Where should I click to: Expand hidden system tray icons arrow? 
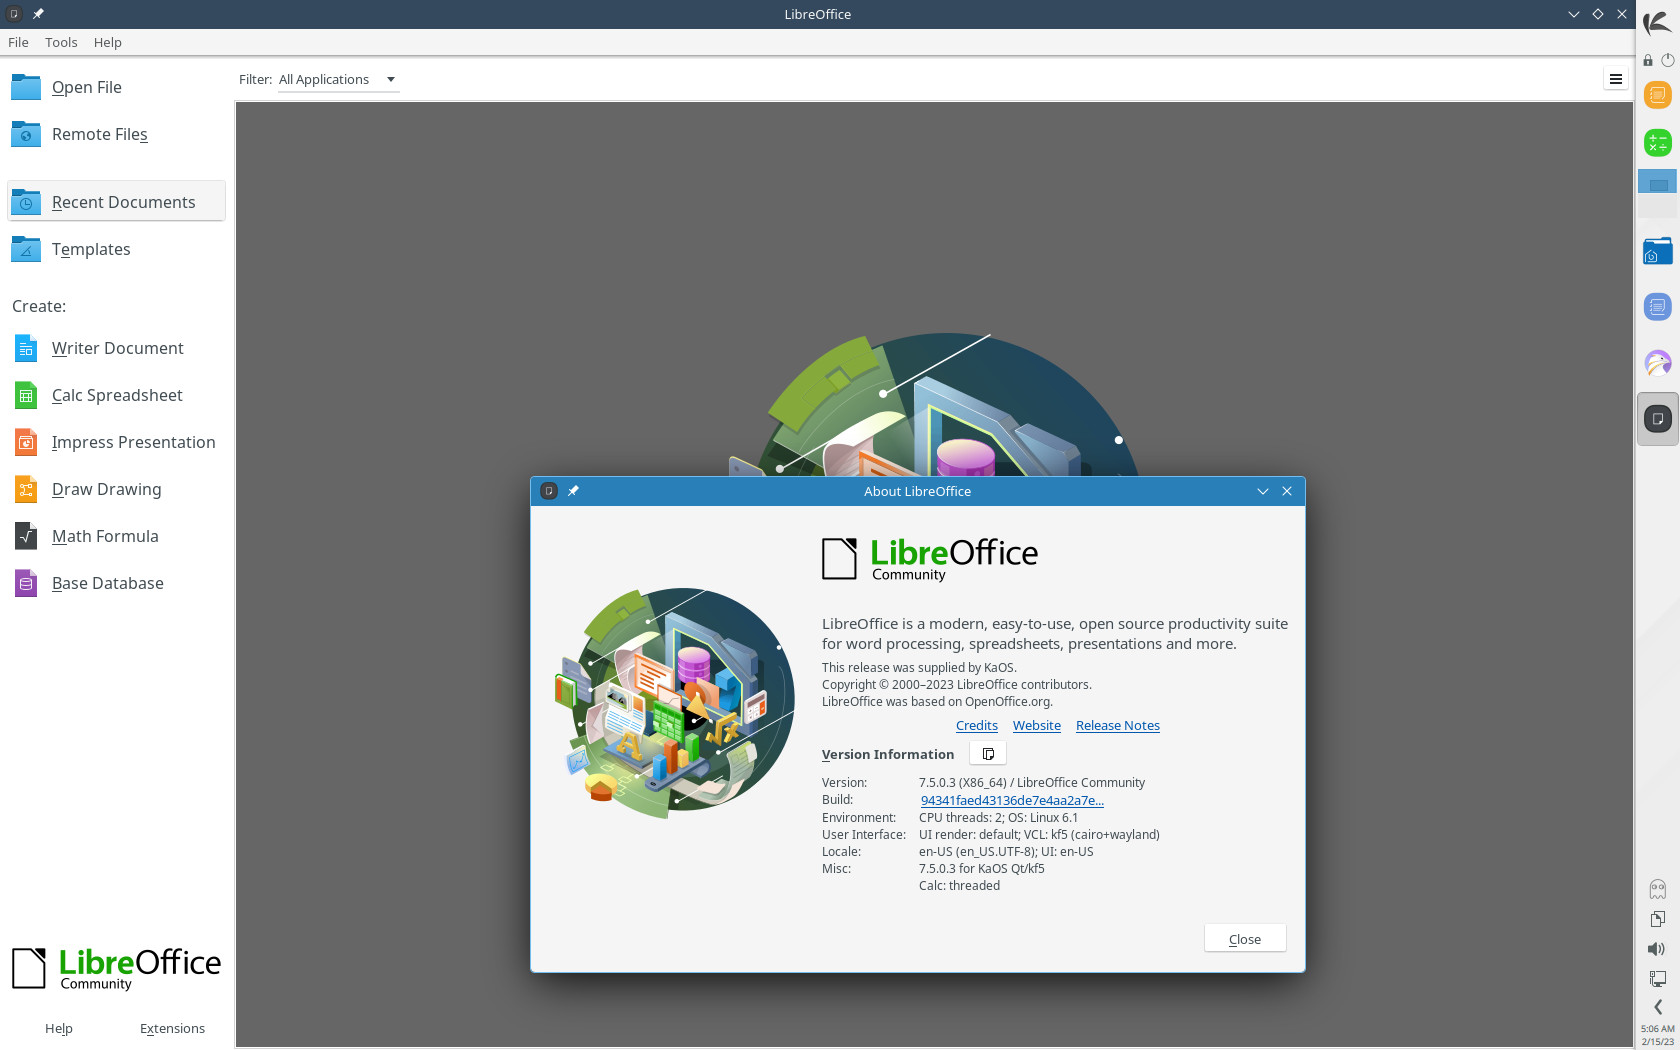point(1658,1007)
